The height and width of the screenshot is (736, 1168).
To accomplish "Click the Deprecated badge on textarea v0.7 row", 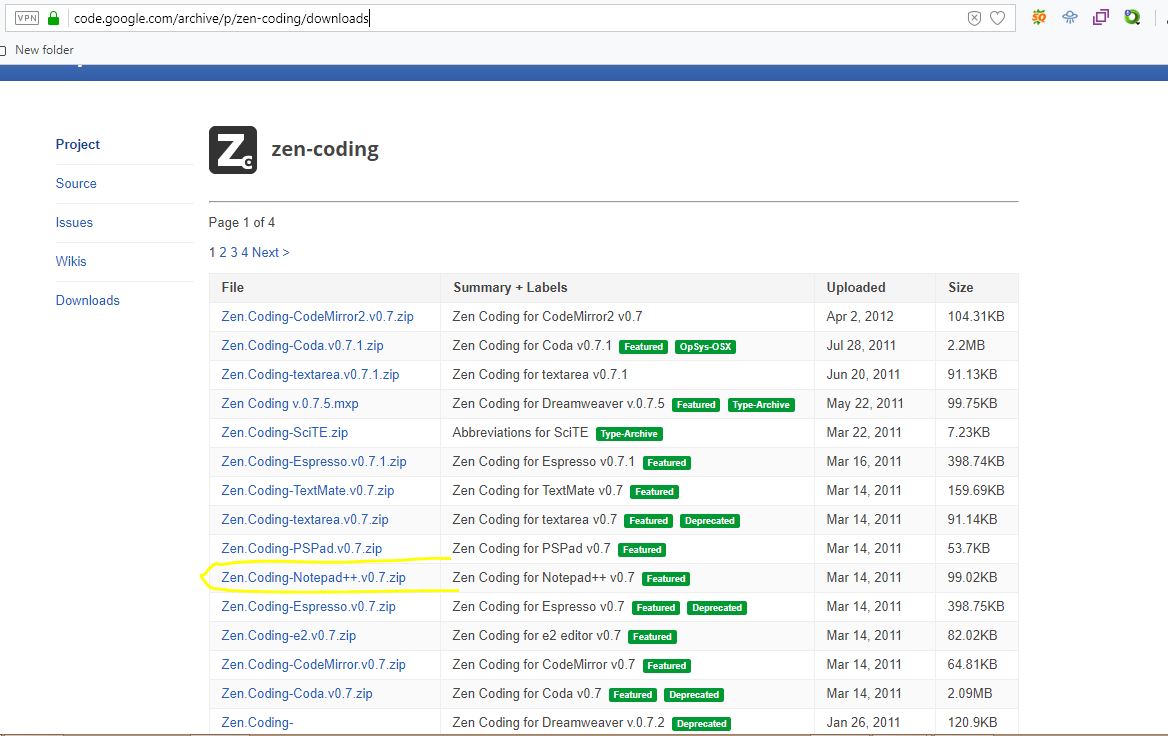I will pos(710,520).
